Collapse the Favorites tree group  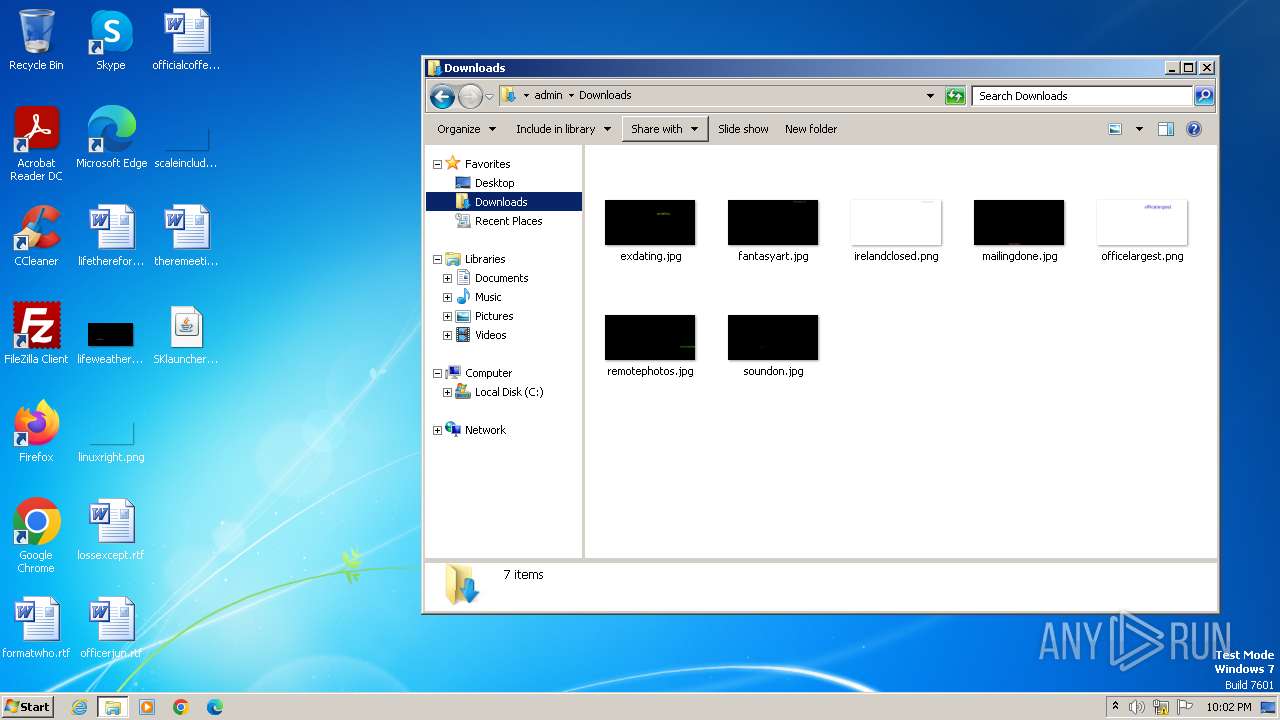coord(437,164)
